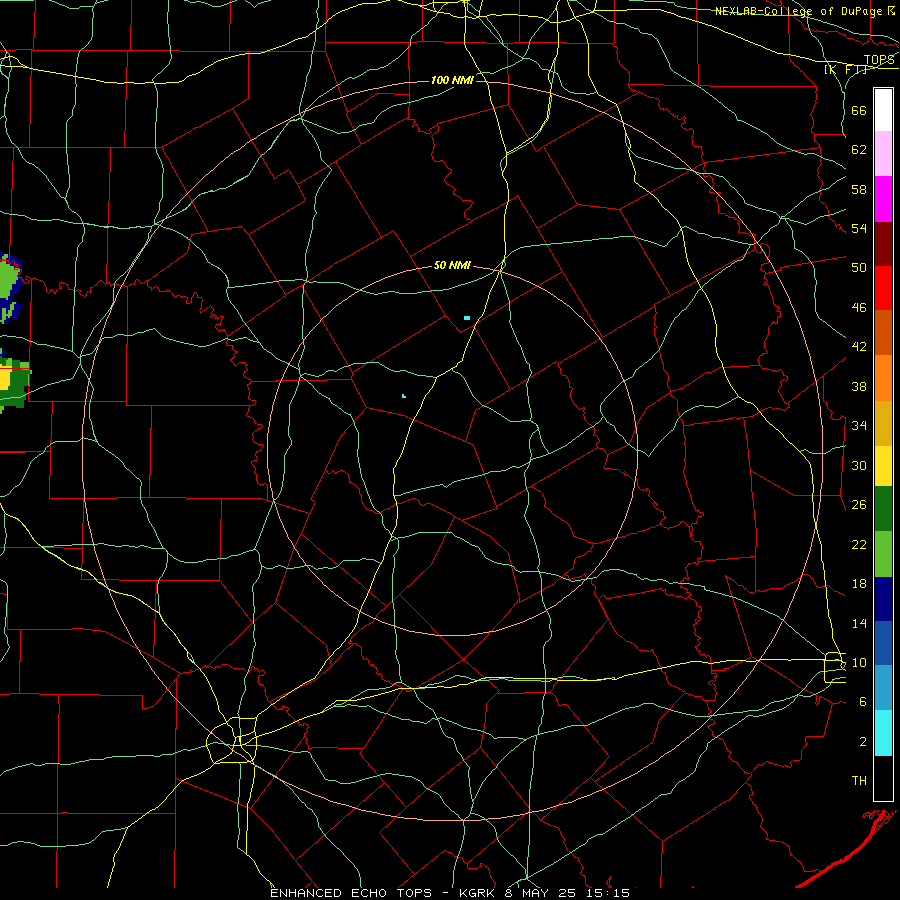Click the yellow legend swatch
900x900 pixels.
tap(883, 466)
